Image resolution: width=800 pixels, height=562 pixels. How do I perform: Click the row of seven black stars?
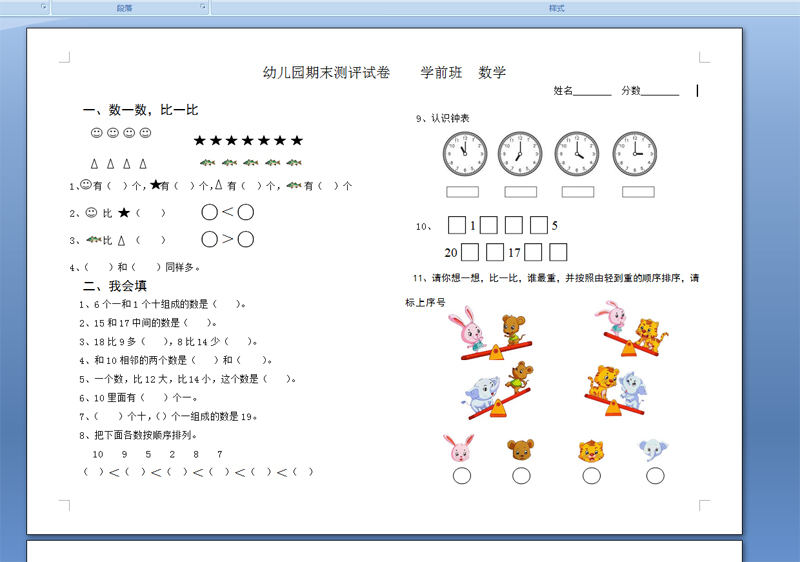(248, 140)
